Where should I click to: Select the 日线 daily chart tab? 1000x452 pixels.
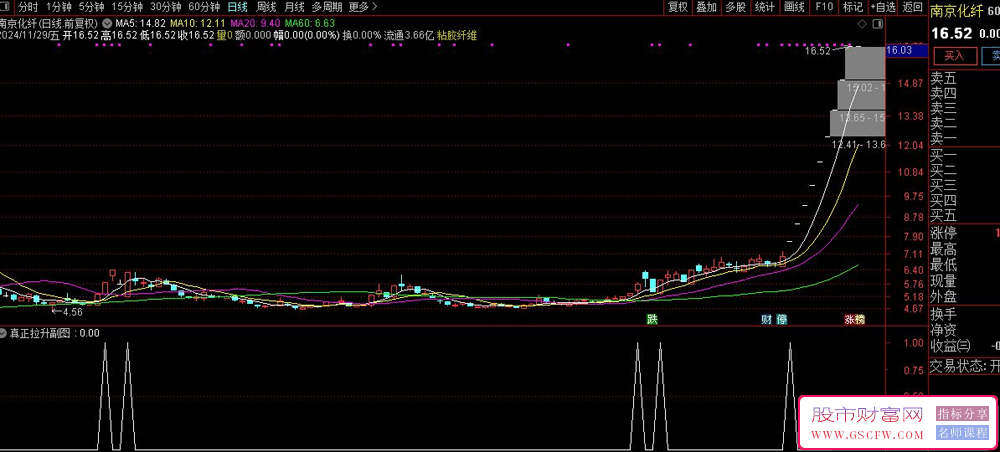click(x=238, y=8)
